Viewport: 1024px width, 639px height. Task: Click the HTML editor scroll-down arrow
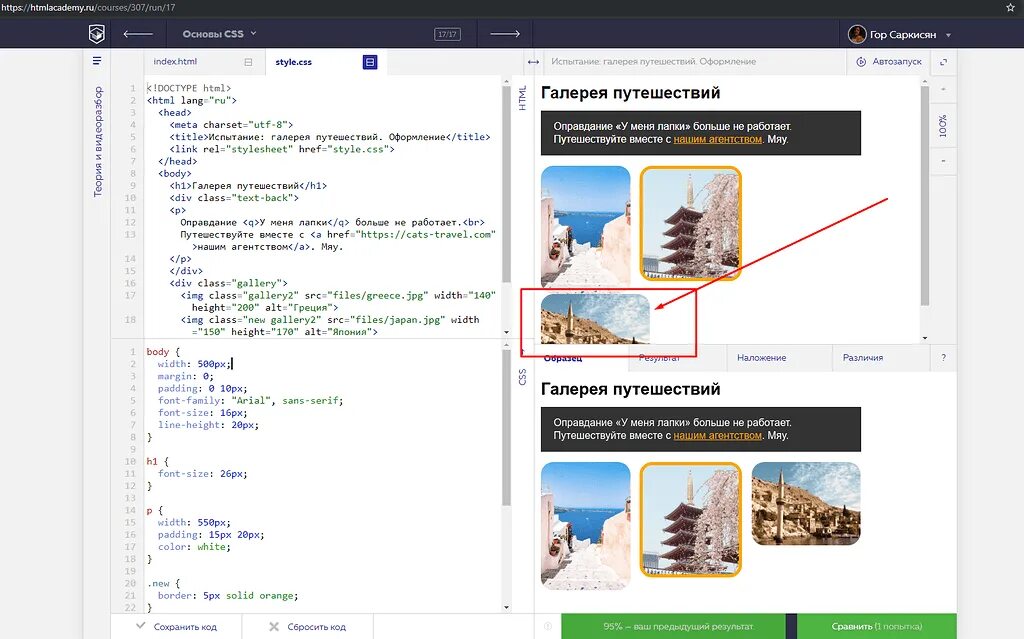pyautogui.click(x=507, y=333)
